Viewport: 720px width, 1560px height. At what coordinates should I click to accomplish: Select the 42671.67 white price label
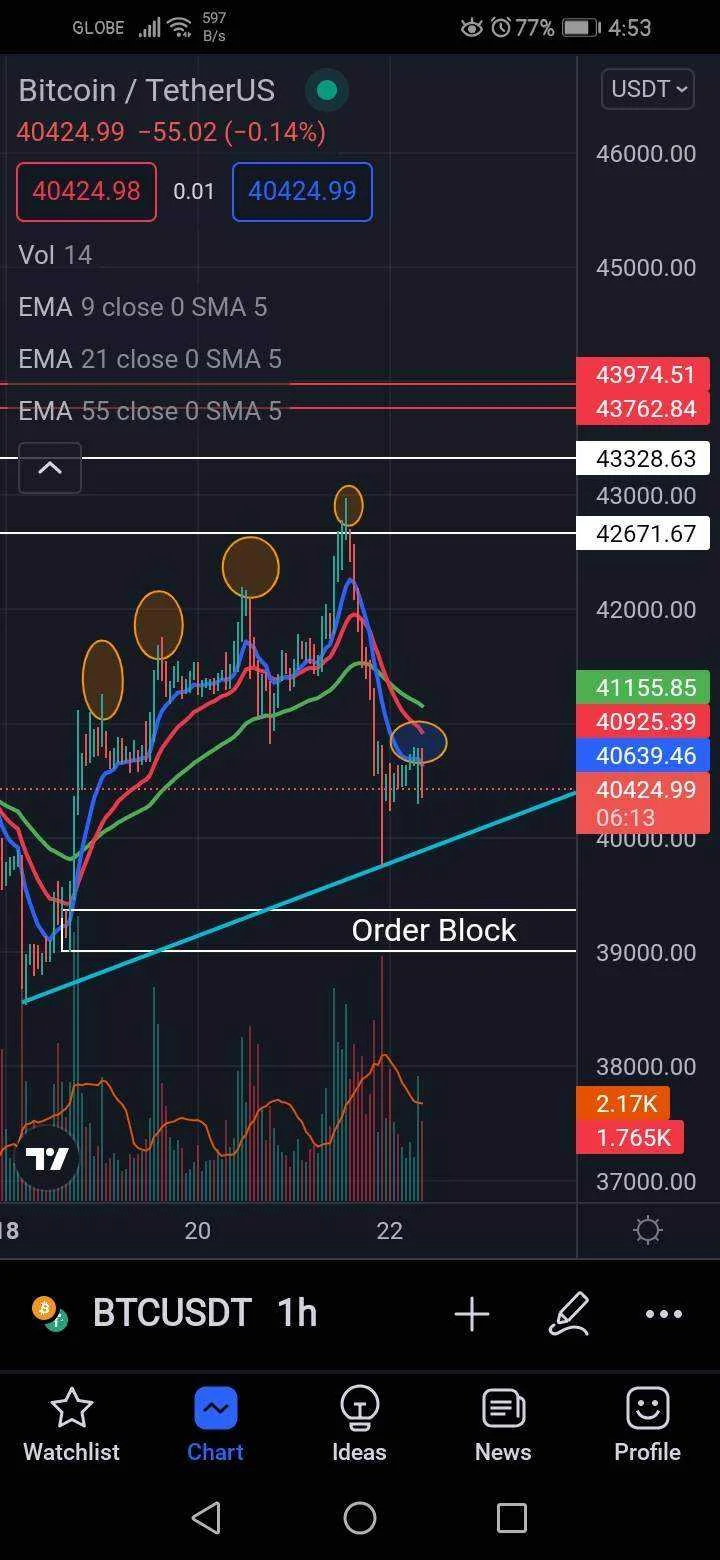(643, 534)
